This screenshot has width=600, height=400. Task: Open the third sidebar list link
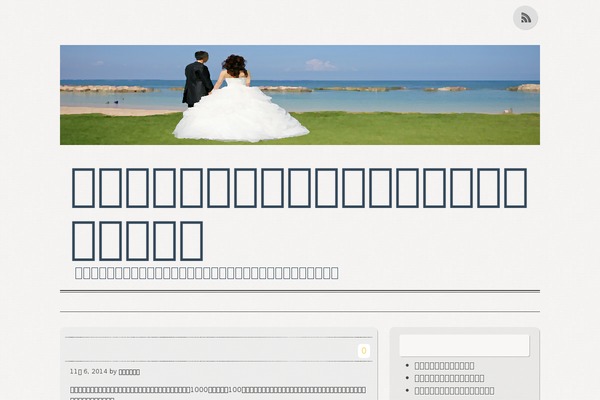pos(454,391)
